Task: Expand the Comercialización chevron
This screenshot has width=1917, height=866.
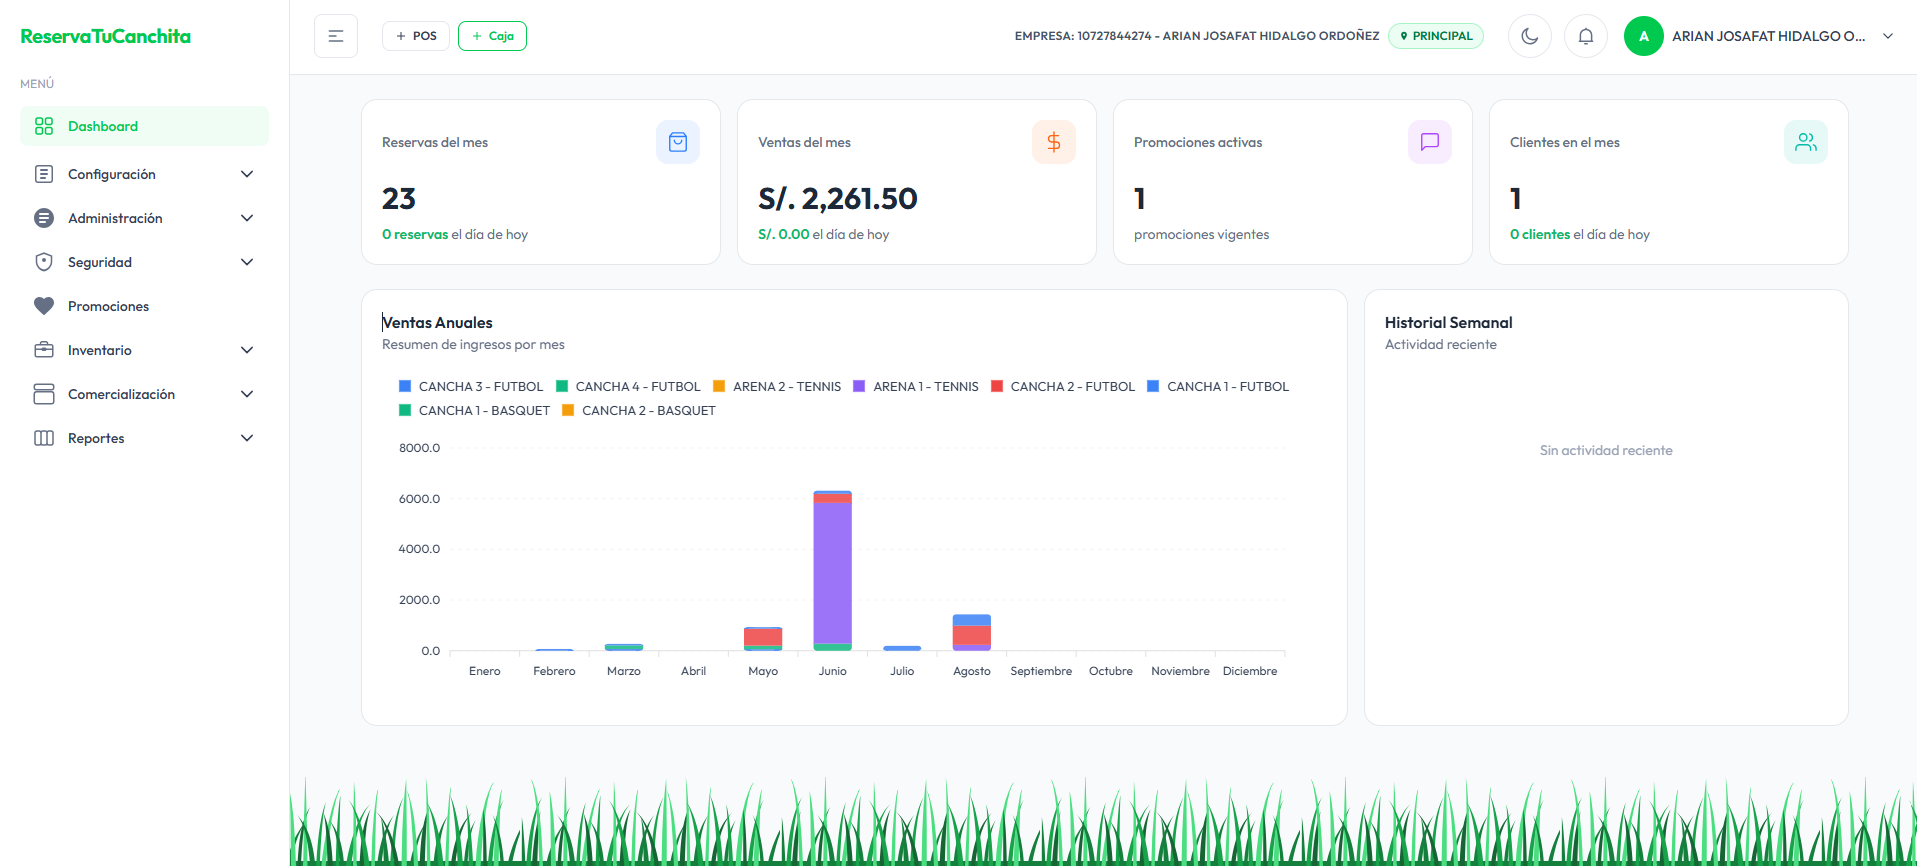Action: point(247,394)
